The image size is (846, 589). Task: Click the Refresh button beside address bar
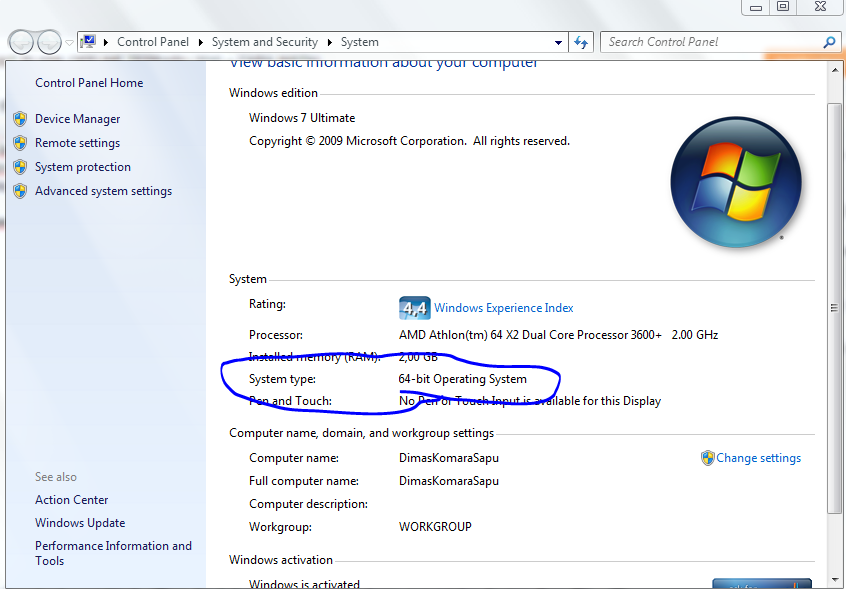click(x=581, y=42)
